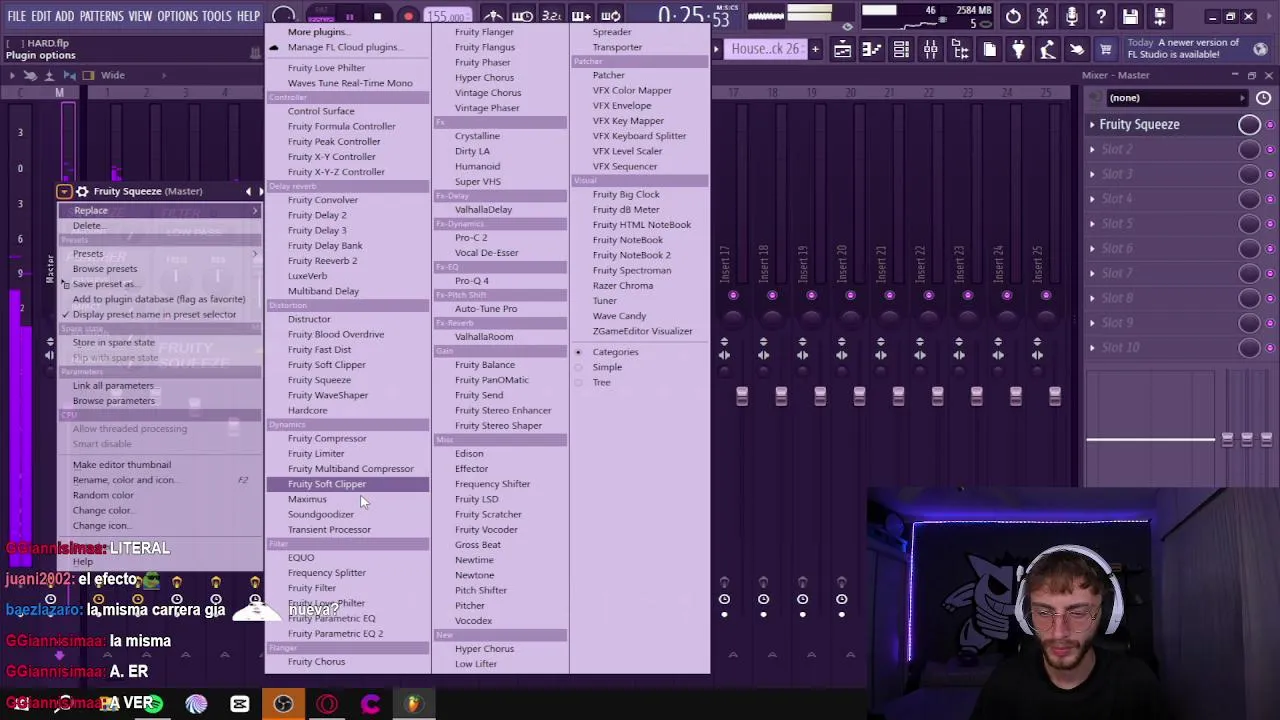The image size is (1280, 720).
Task: Save project with the floppy disk icon
Action: (1130, 16)
